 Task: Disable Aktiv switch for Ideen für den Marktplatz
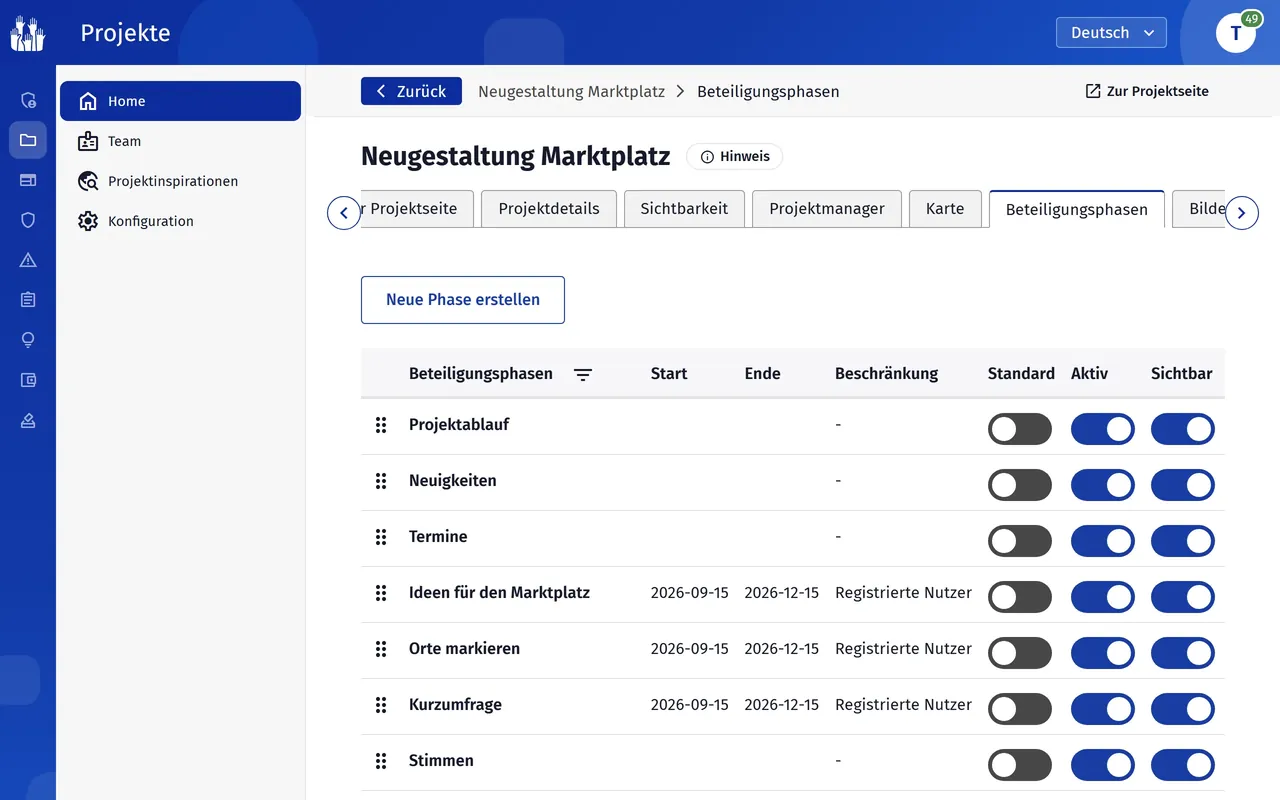click(1103, 598)
